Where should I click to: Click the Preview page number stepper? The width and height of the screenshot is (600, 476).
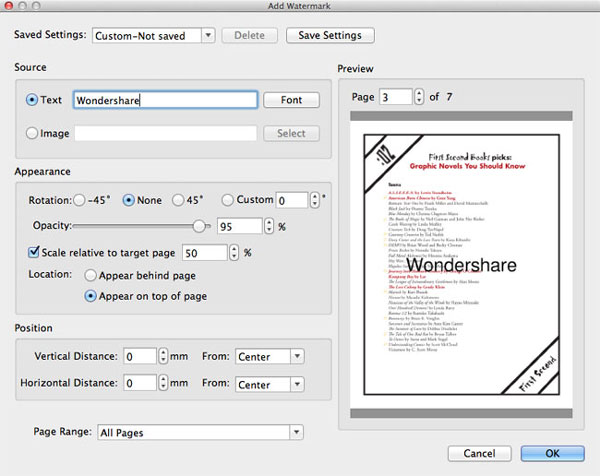click(x=419, y=96)
